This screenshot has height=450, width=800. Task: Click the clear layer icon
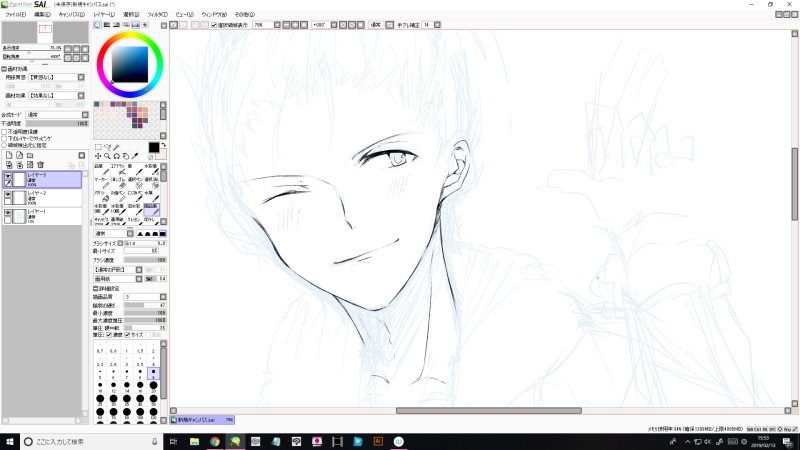point(30,165)
